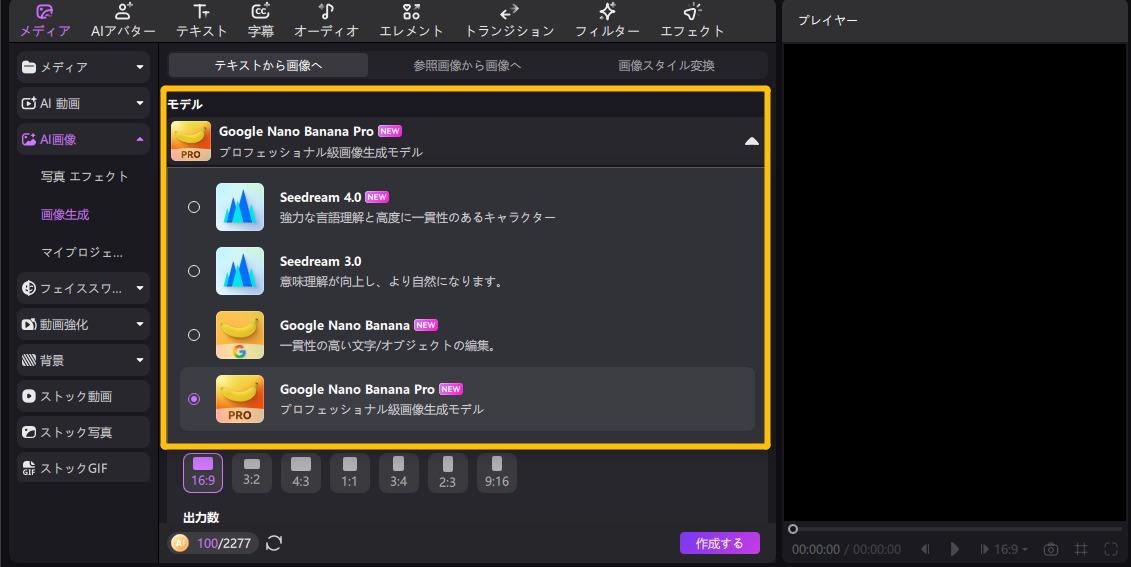Viewport: 1131px width, 567px height.
Task: Click the 作成する create button
Action: tap(719, 543)
